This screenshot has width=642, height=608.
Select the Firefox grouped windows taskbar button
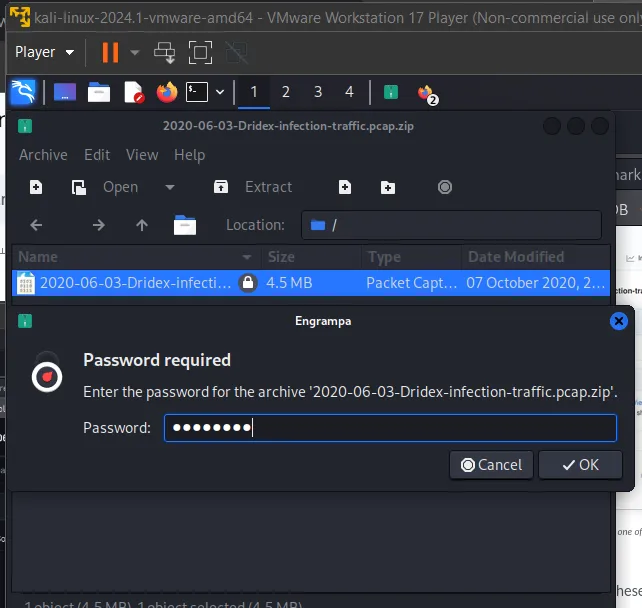tap(427, 94)
